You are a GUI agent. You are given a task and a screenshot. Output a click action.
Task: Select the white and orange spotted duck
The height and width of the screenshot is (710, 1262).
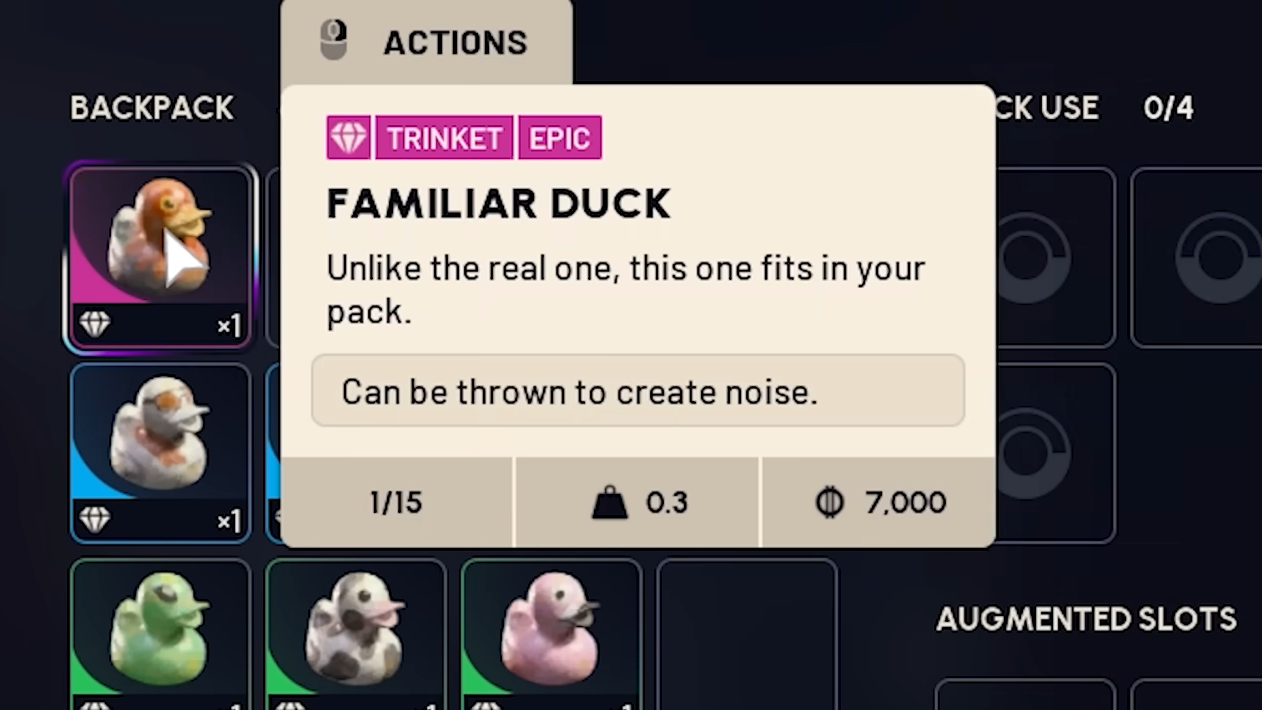[160, 452]
